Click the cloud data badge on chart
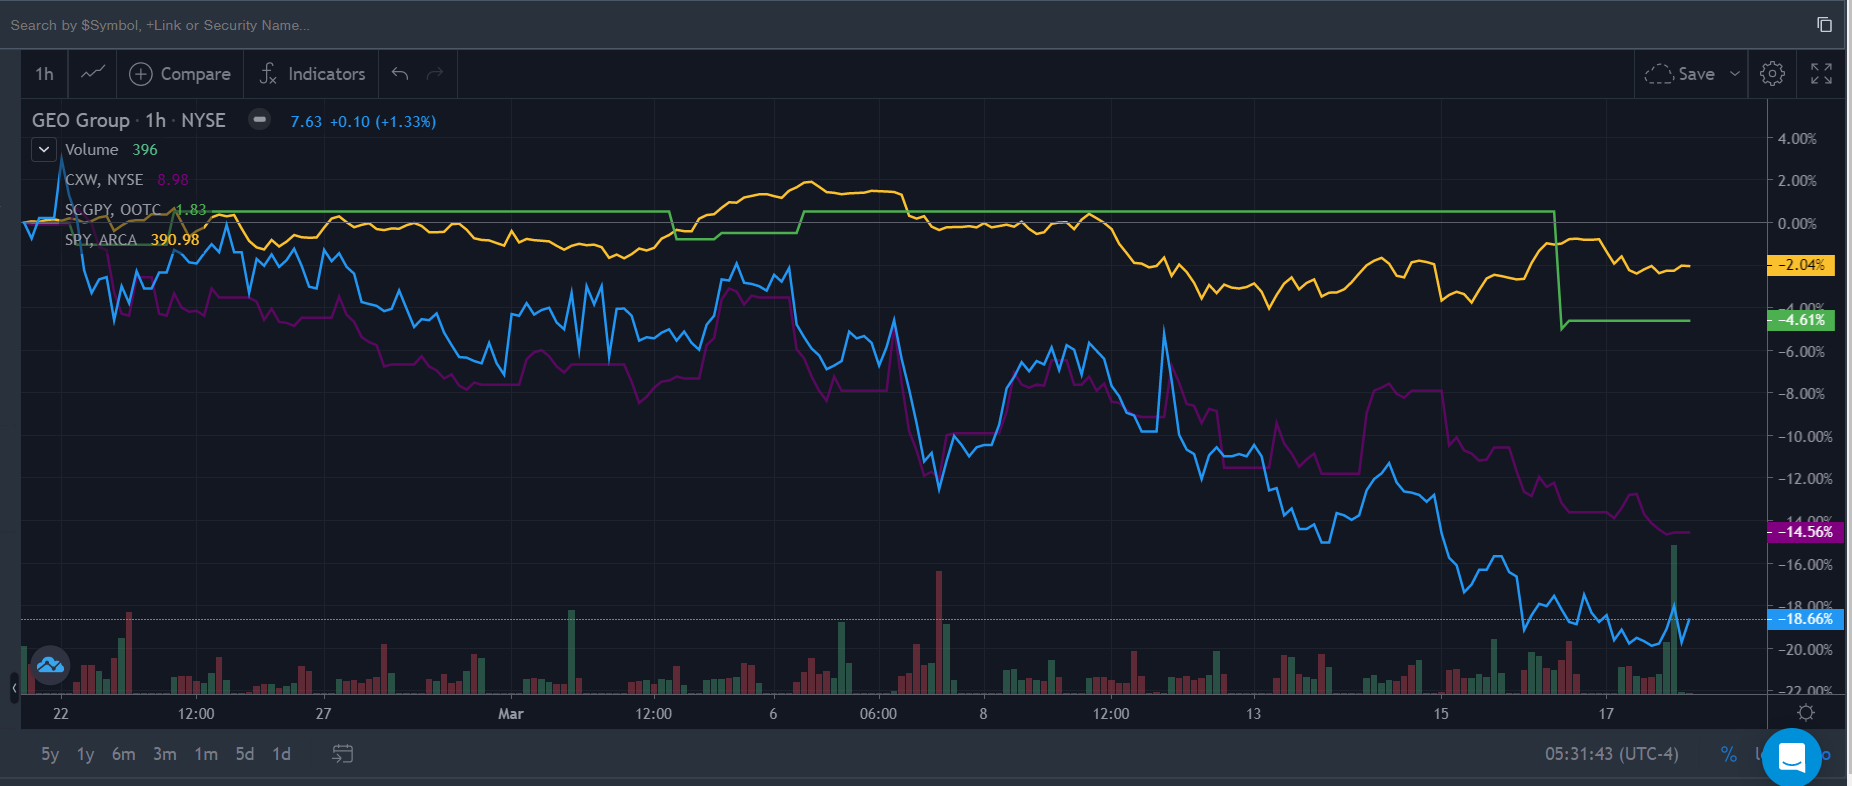The height and width of the screenshot is (786, 1852). pos(50,665)
